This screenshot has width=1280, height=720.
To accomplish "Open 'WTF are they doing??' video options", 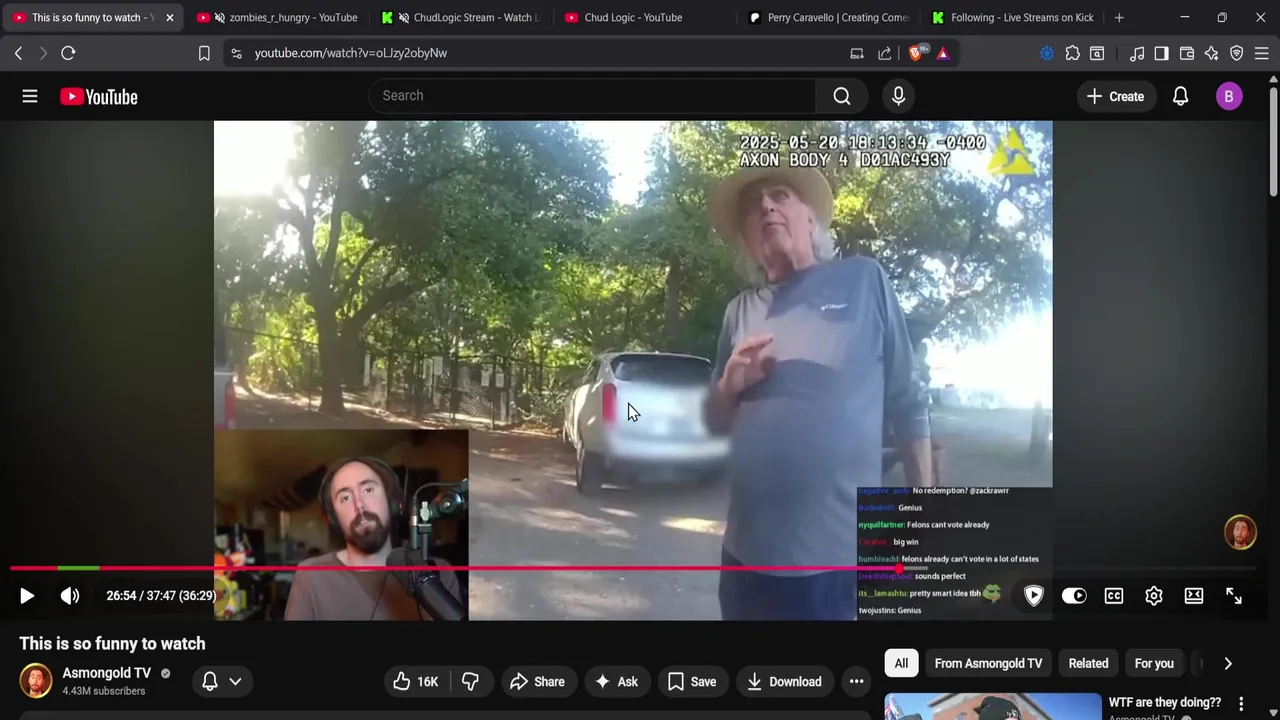I will pyautogui.click(x=1241, y=704).
